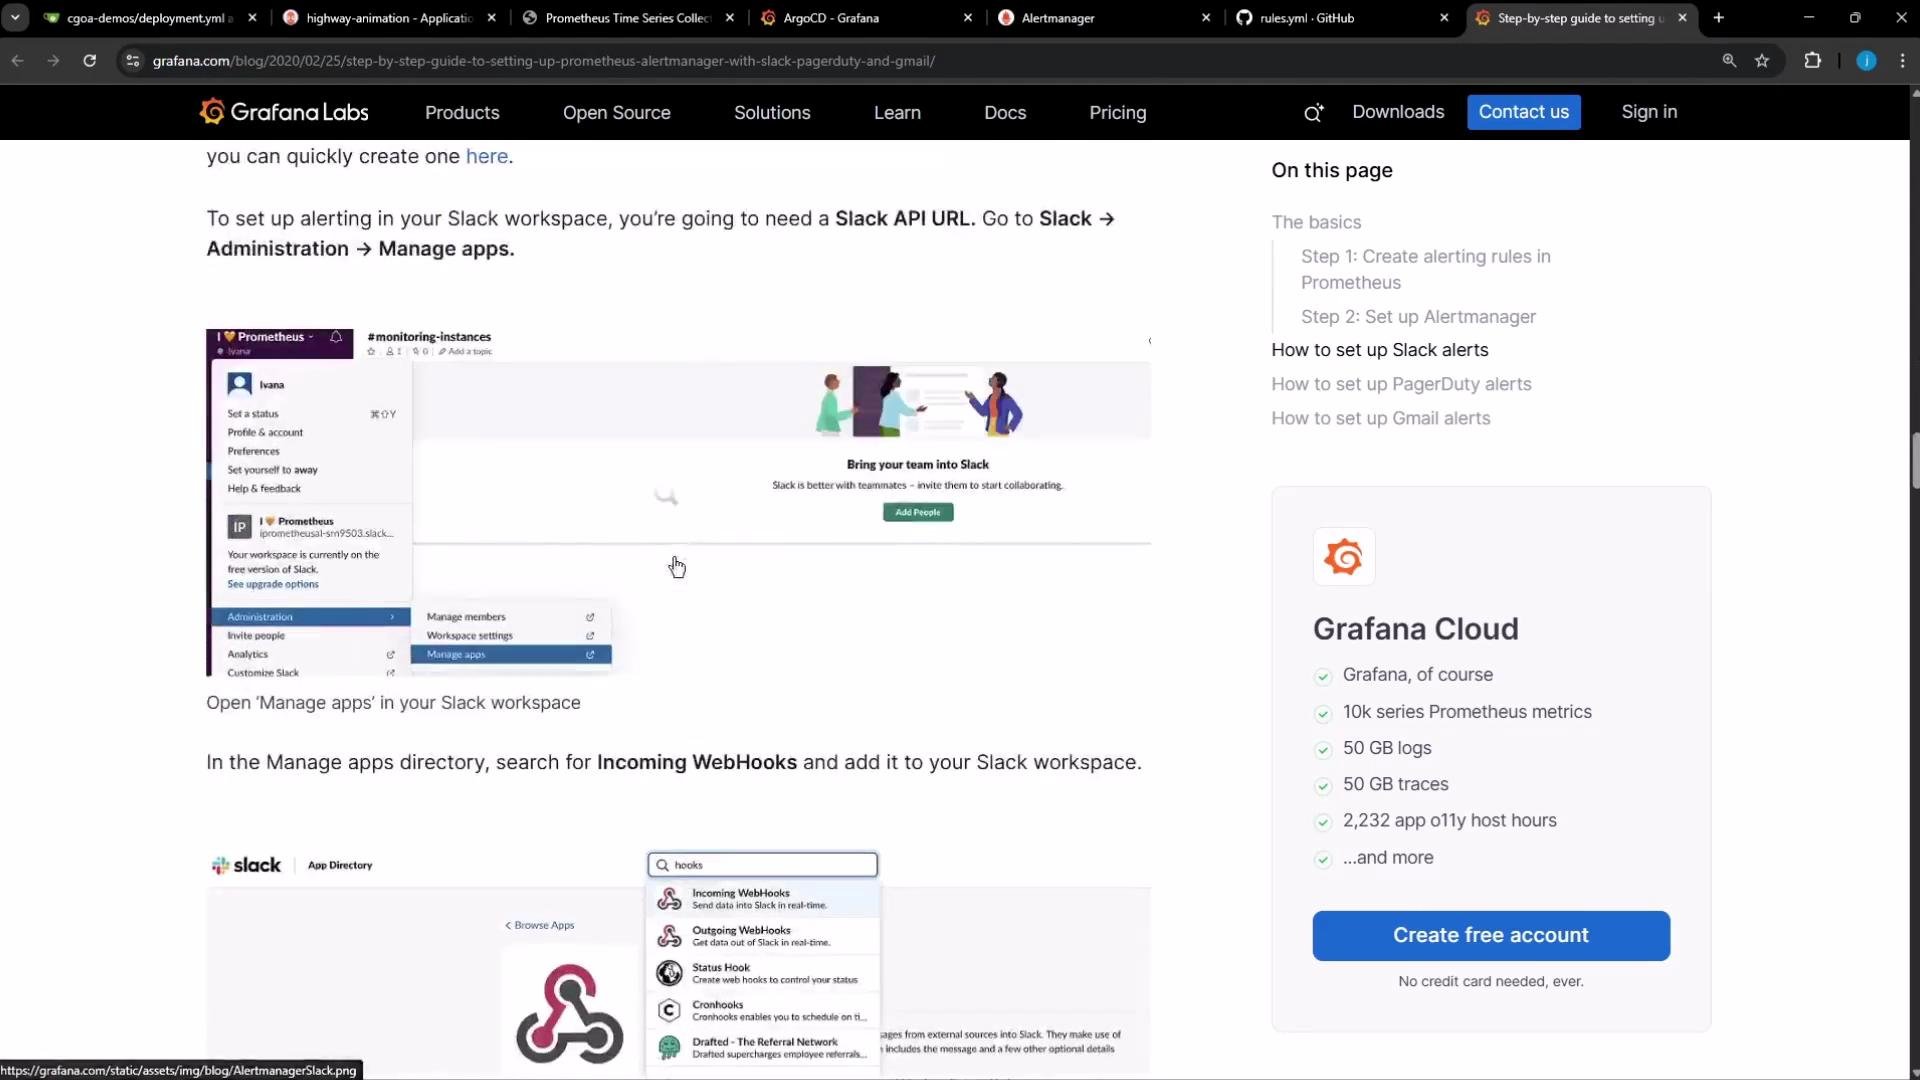The width and height of the screenshot is (1920, 1080).
Task: View site information icon in address bar
Action: pyautogui.click(x=132, y=61)
